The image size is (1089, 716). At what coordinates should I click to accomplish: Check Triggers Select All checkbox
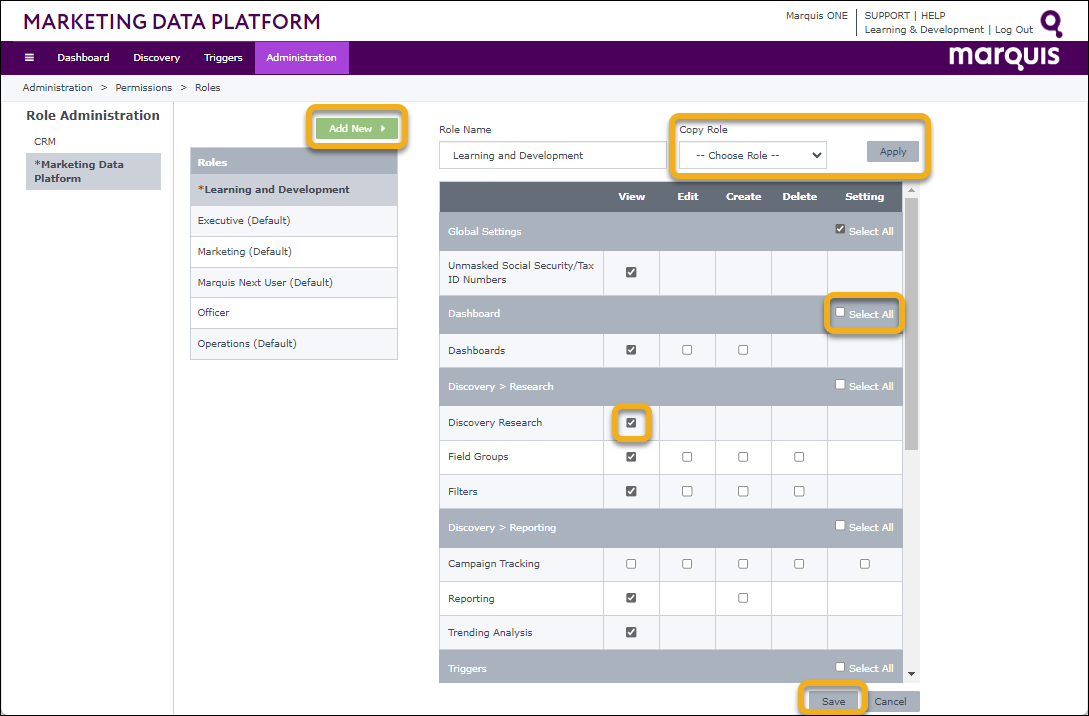(840, 667)
